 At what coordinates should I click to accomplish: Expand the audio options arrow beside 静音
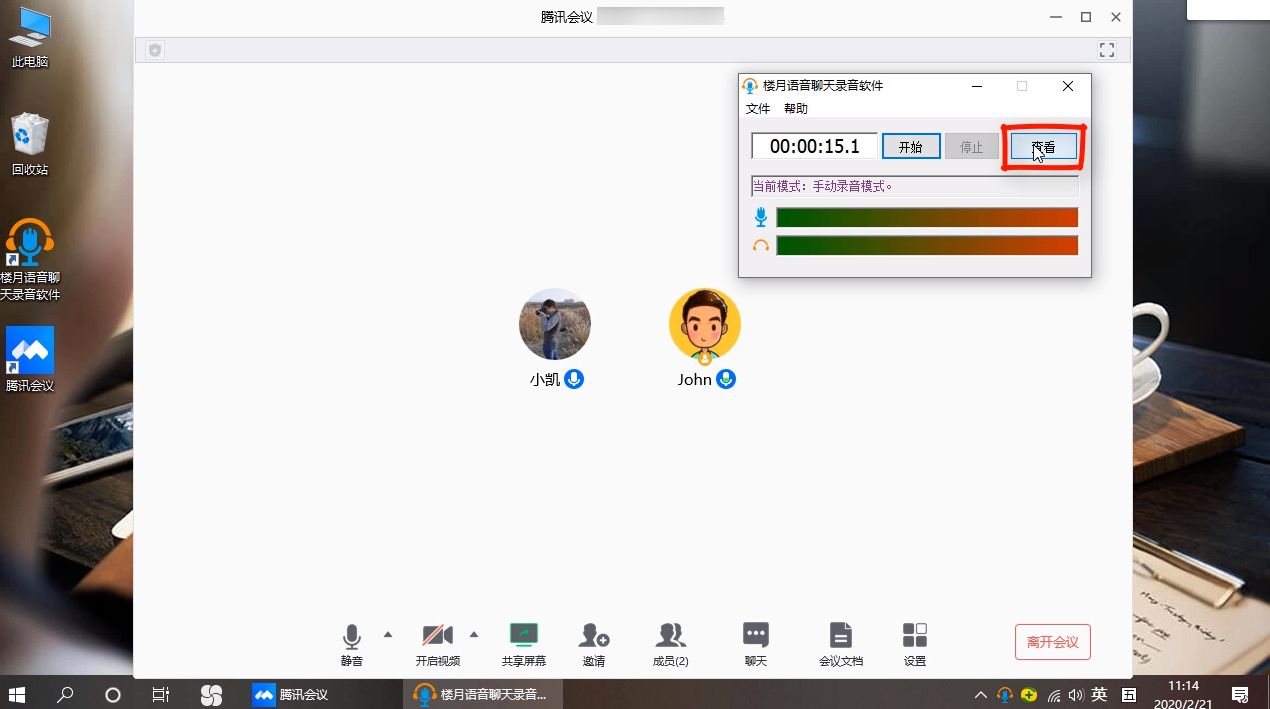tap(388, 634)
